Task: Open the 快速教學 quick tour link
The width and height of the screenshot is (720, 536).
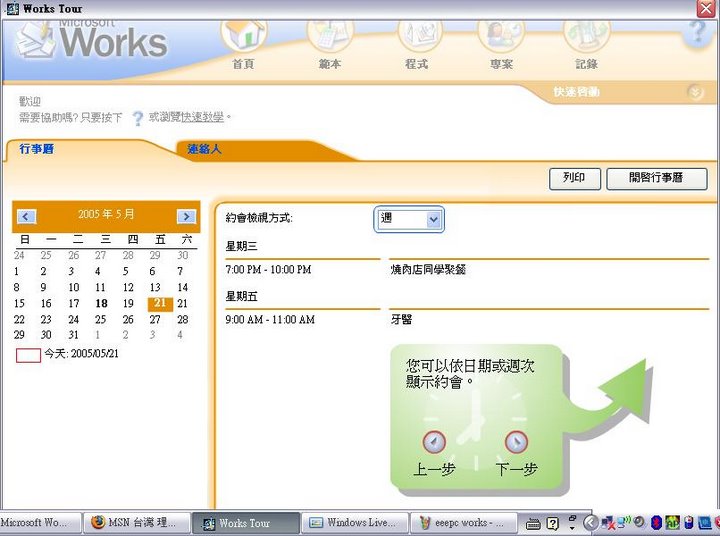Action: pyautogui.click(x=202, y=118)
